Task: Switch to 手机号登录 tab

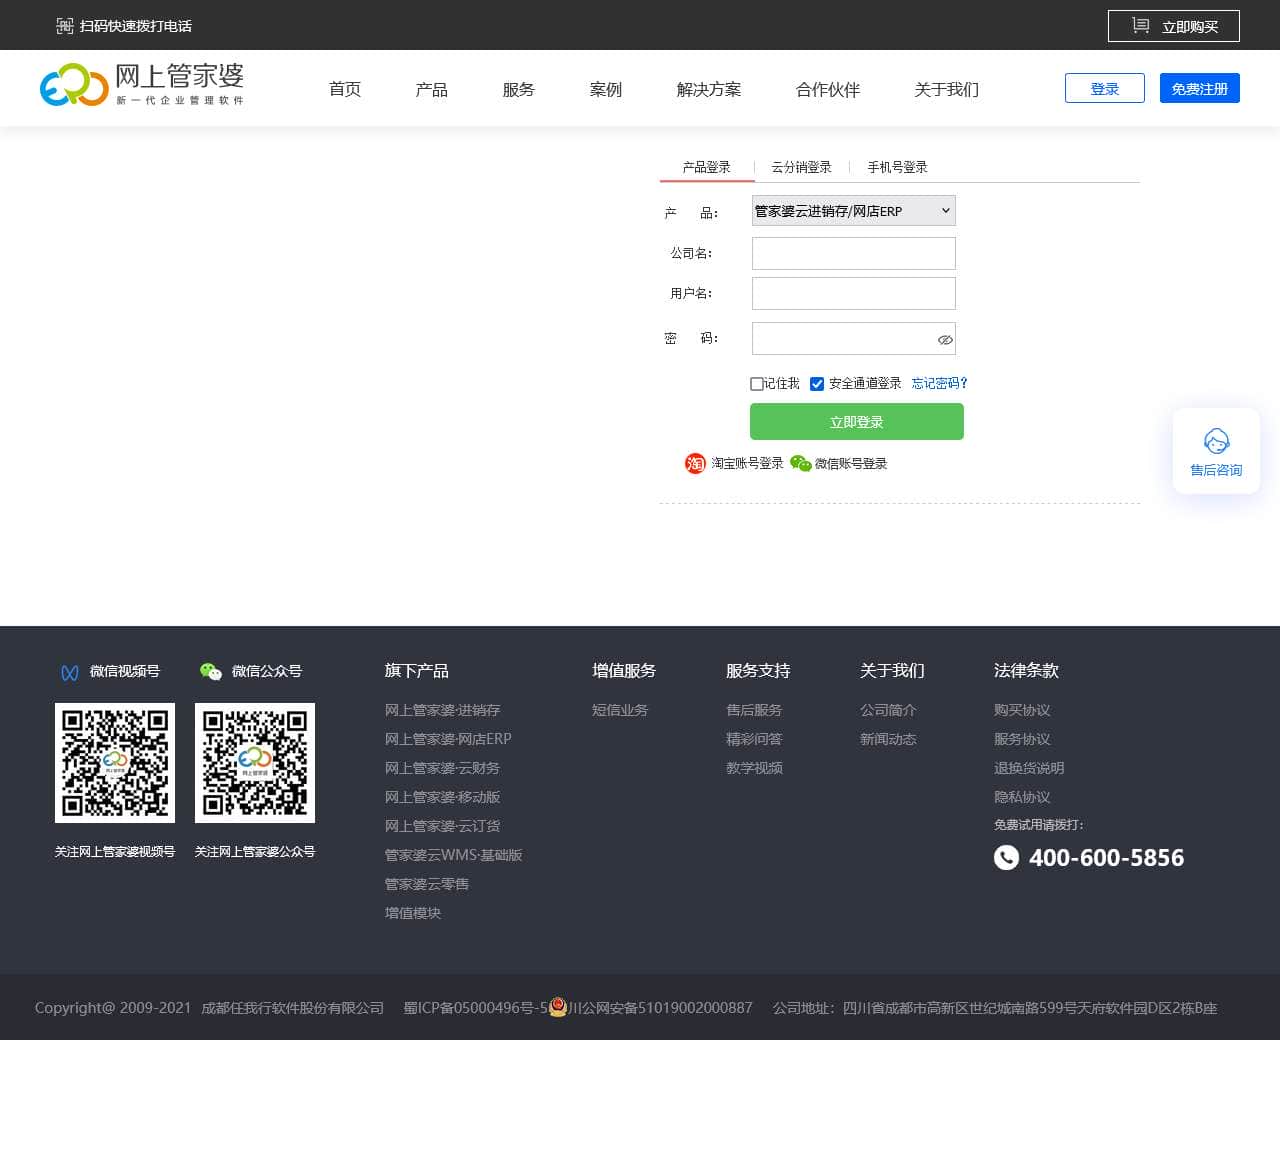Action: click(x=897, y=167)
